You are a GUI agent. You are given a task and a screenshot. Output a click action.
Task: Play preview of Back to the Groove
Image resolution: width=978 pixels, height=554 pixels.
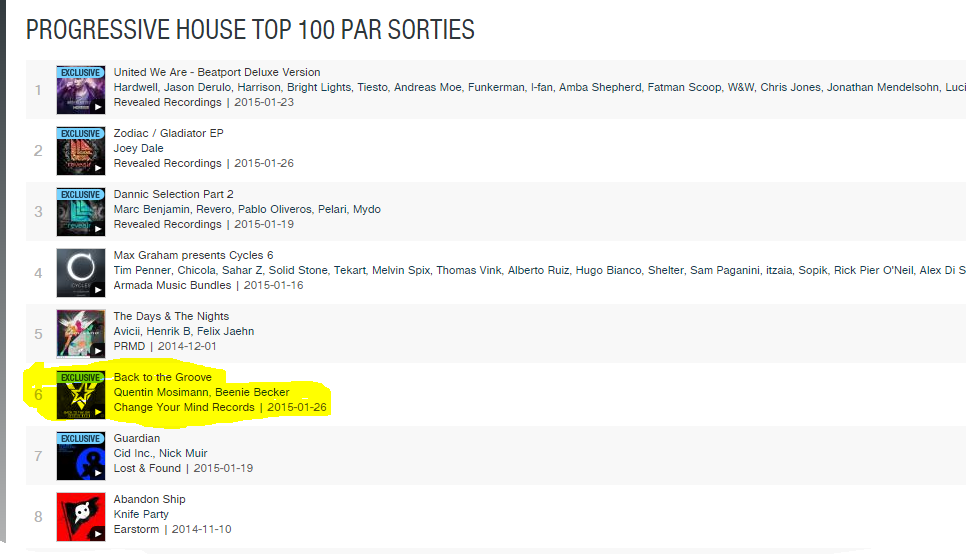98,412
